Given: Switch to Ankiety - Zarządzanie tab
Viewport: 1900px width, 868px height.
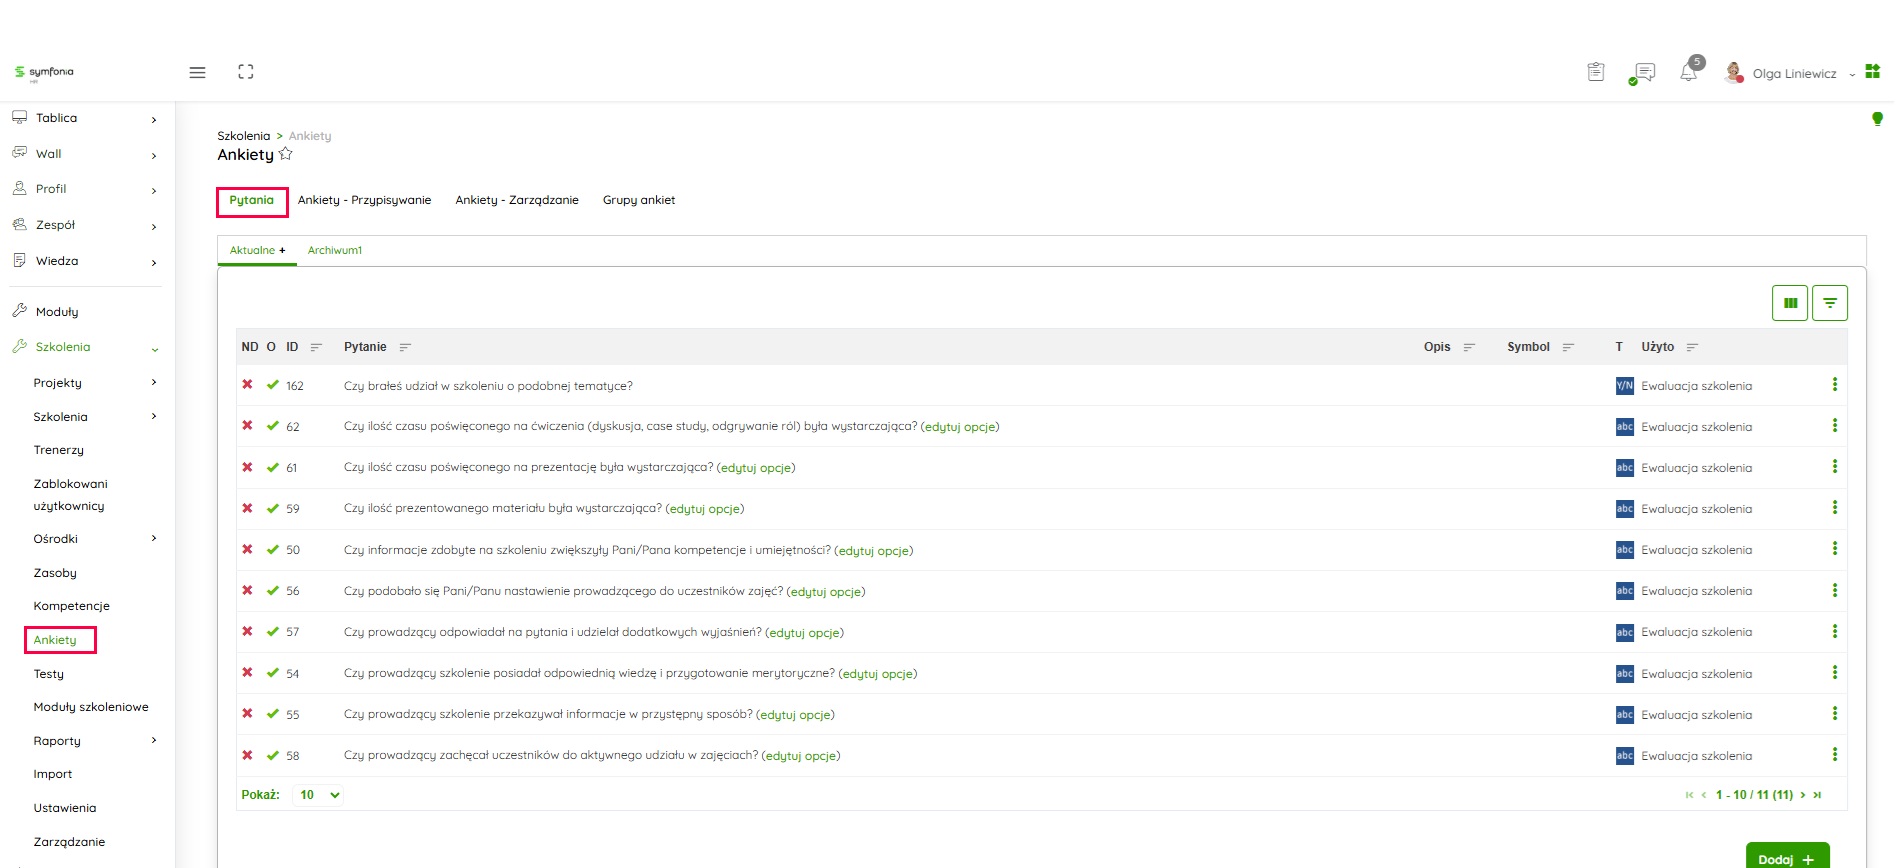Looking at the screenshot, I should tap(516, 200).
